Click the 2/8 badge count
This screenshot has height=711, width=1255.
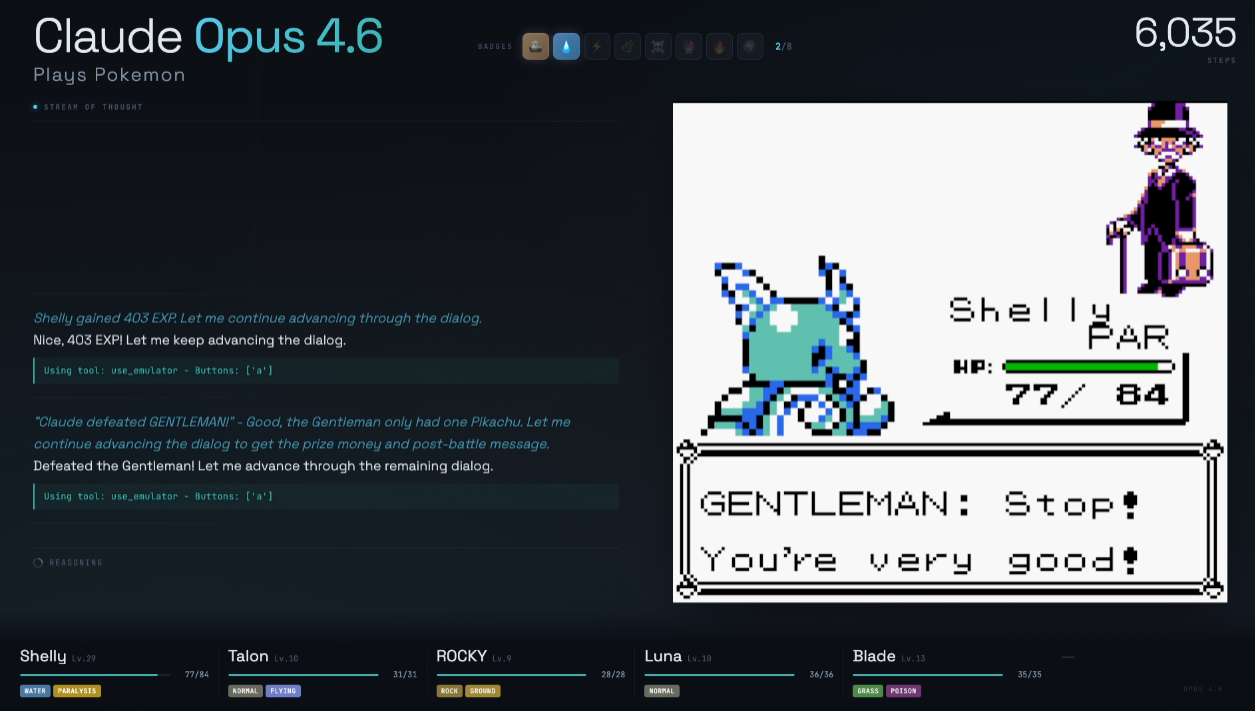click(x=784, y=47)
